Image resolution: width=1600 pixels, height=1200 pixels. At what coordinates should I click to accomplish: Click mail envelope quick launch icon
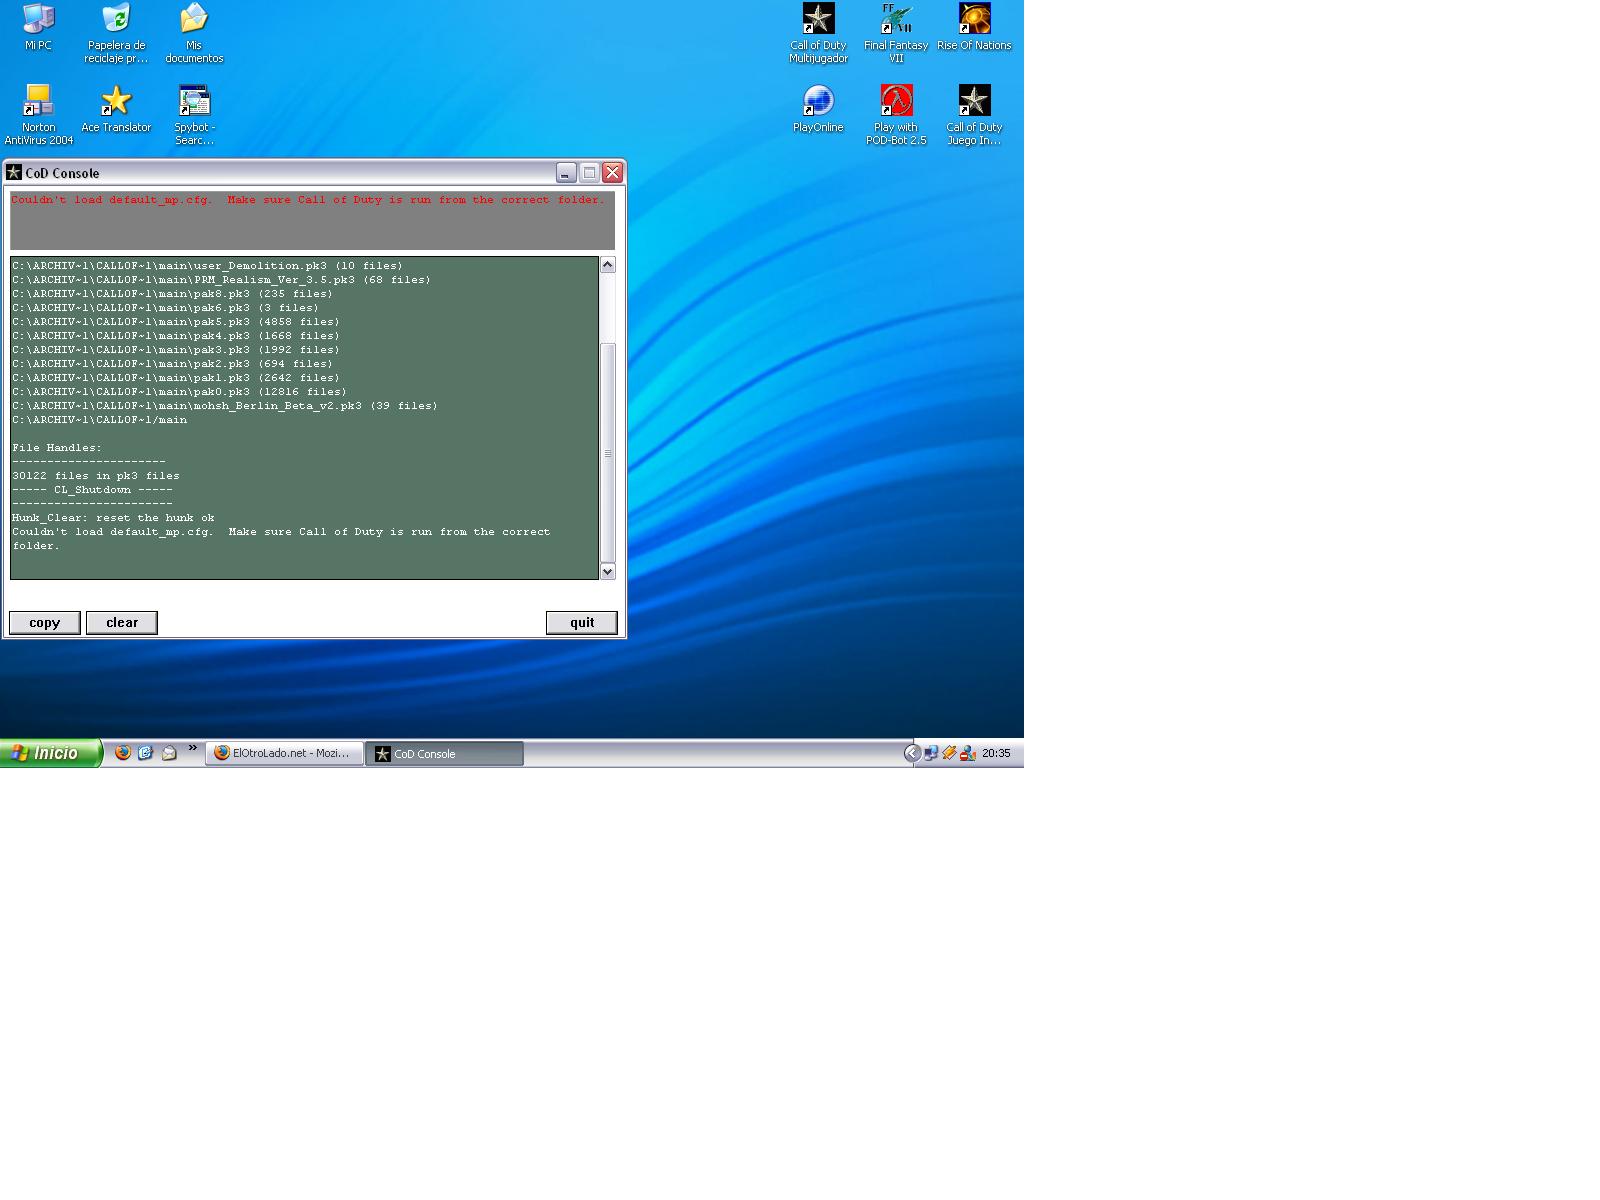[169, 753]
